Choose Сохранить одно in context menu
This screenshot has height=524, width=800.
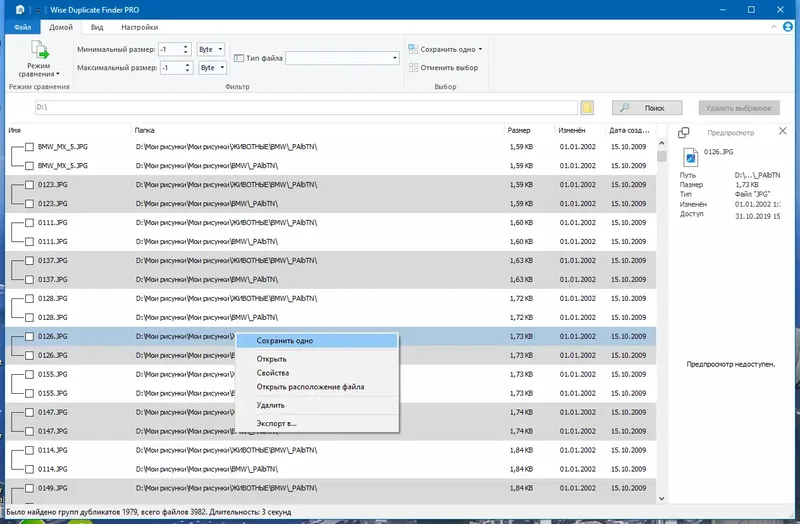pos(317,341)
